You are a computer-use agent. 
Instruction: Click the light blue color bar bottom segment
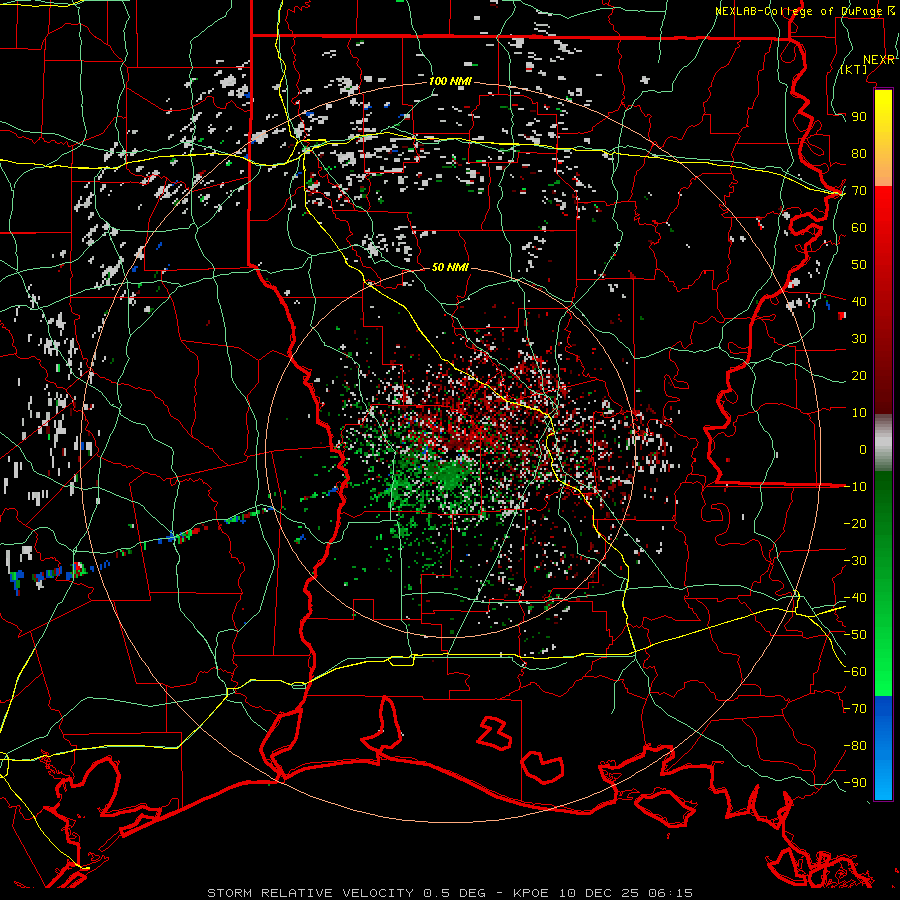point(883,778)
